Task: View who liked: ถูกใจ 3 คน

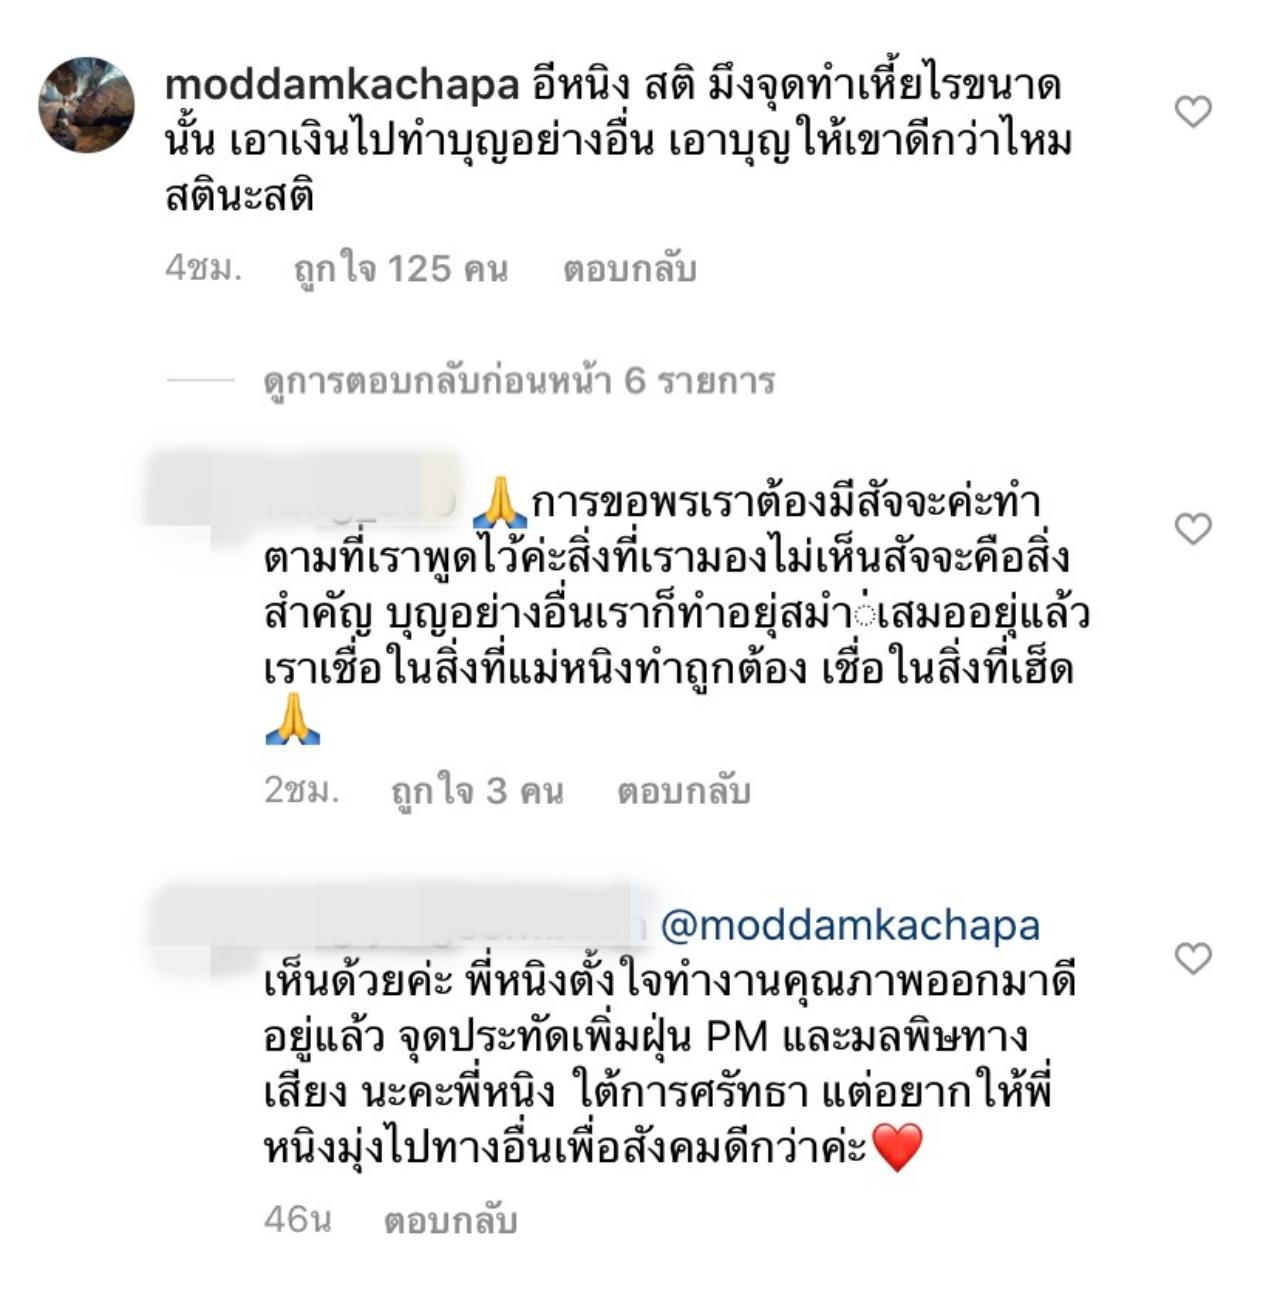Action: 477,791
